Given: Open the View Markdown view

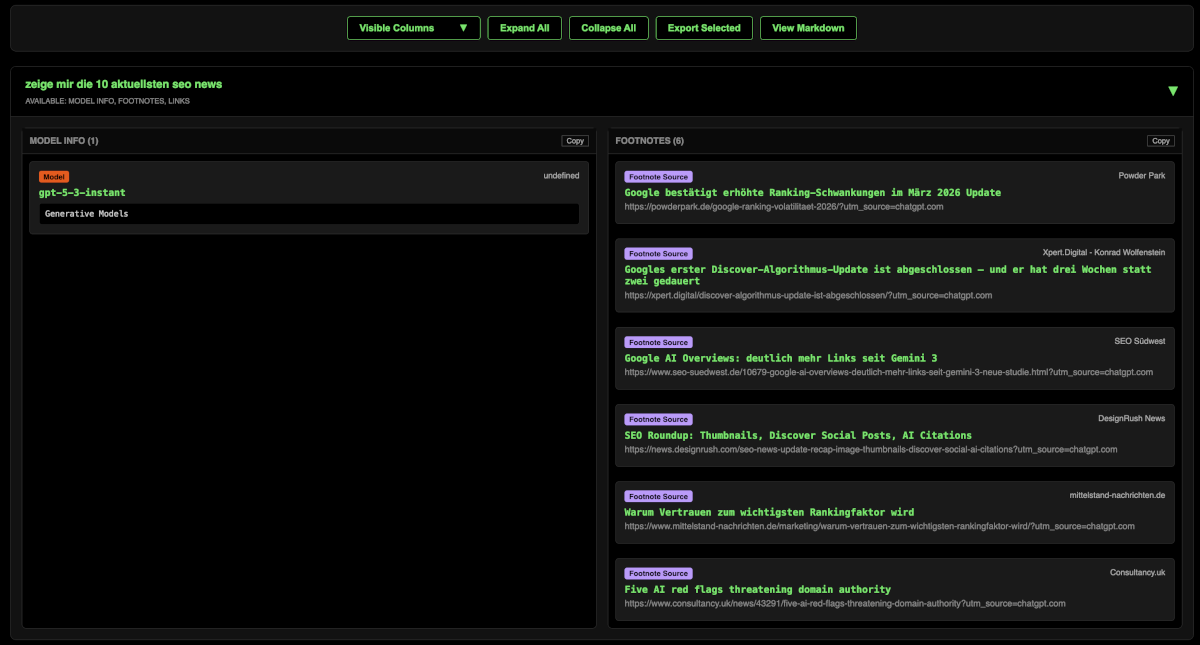Looking at the screenshot, I should click(808, 28).
